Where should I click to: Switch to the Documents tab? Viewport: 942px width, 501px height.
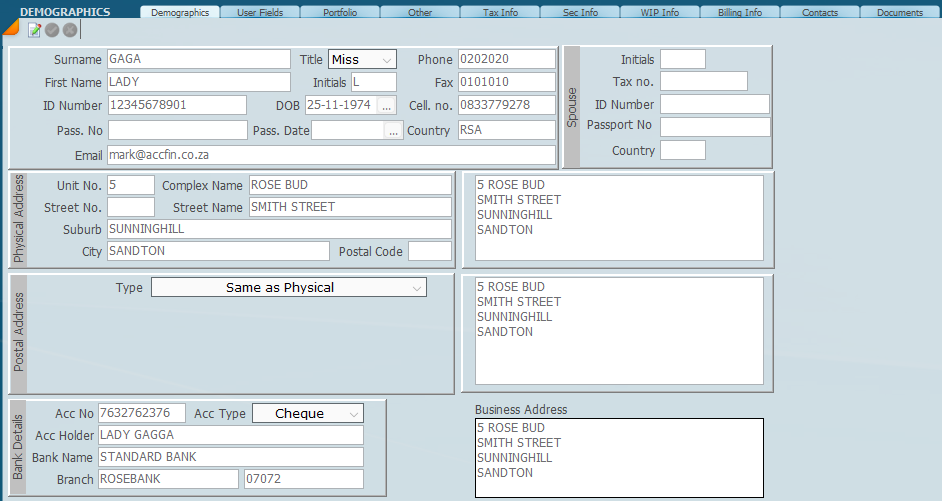pyautogui.click(x=899, y=13)
